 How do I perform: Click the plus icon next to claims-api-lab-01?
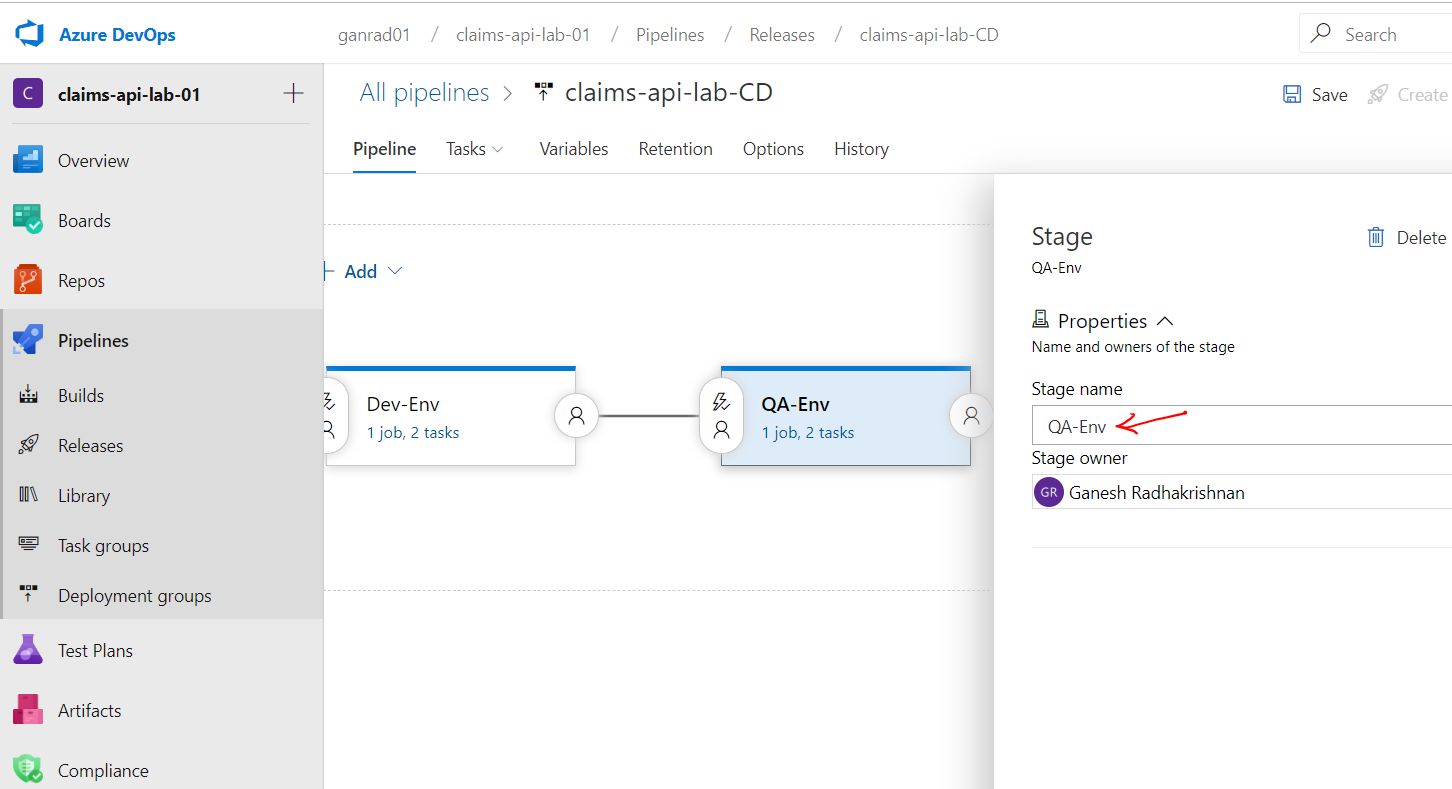(x=293, y=94)
